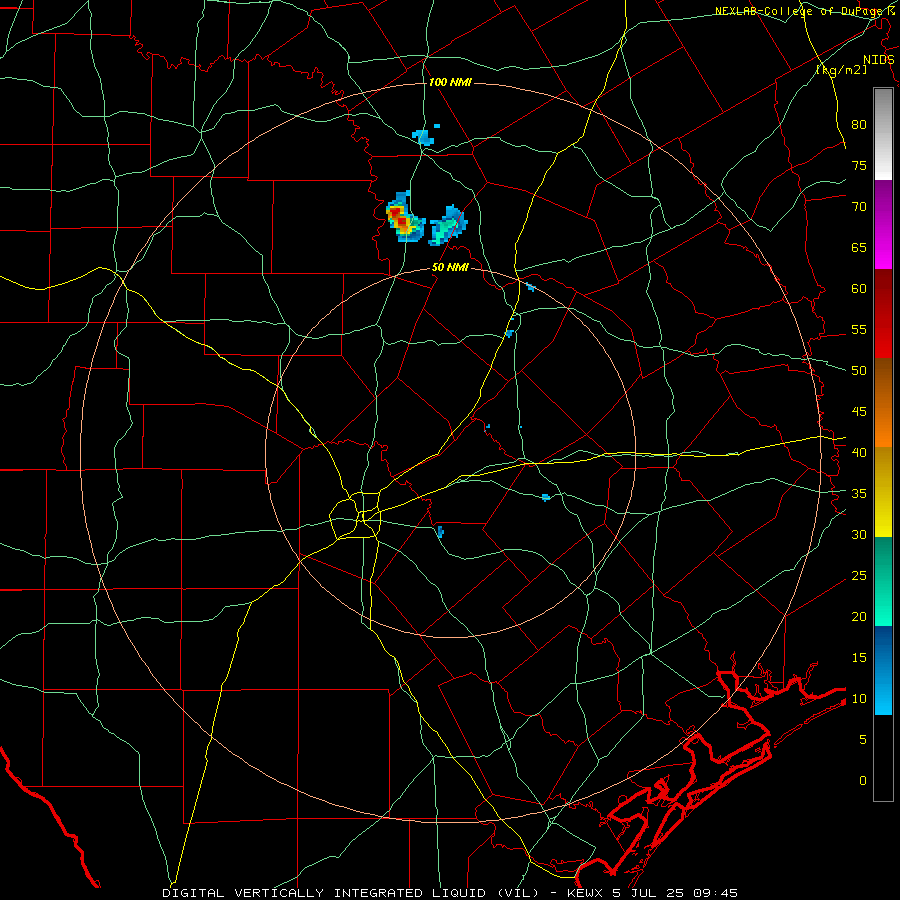Click the 75 value on color scale
The height and width of the screenshot is (900, 900).
[859, 165]
